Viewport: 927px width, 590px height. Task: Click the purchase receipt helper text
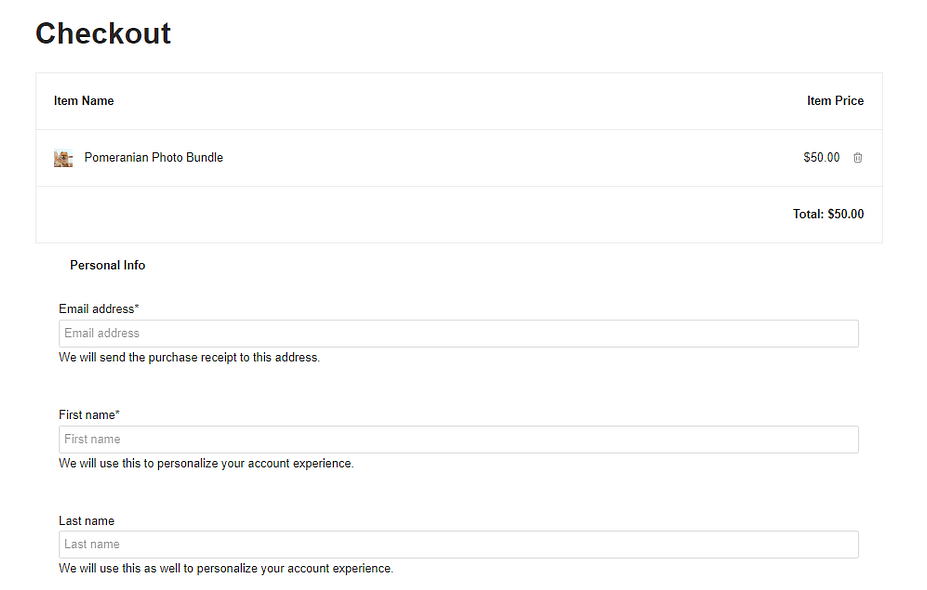(x=189, y=357)
